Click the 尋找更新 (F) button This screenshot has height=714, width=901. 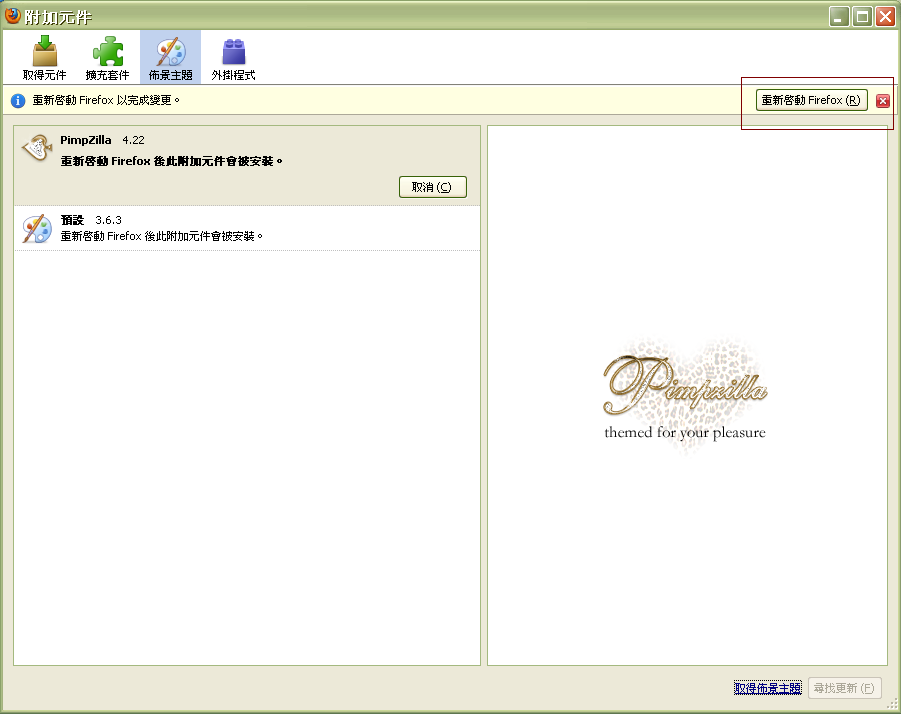(845, 688)
